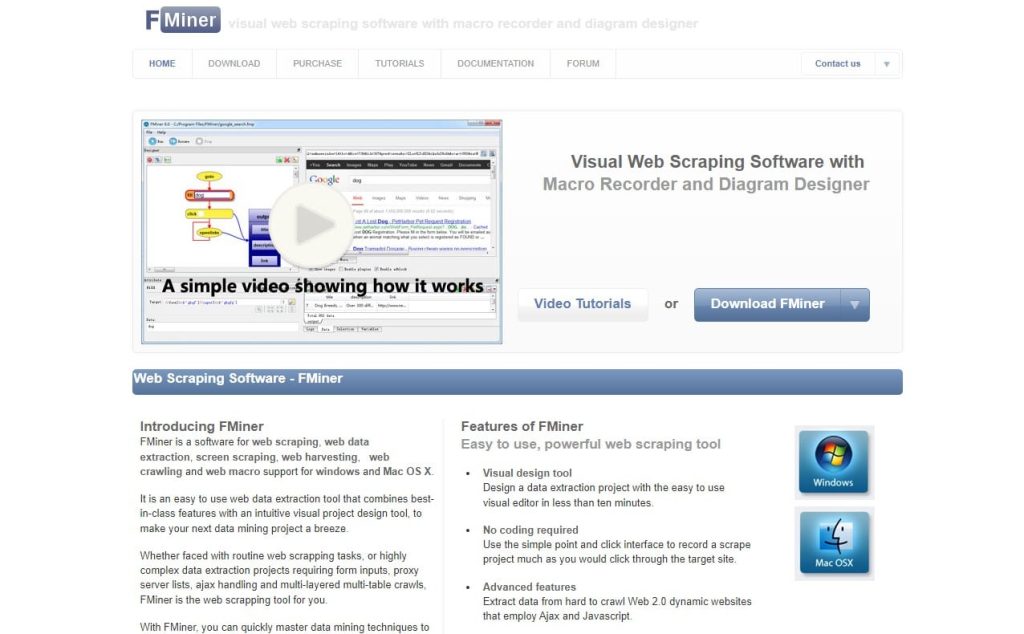Open the TUTORIALS nav item
1024x634 pixels.
coord(400,64)
